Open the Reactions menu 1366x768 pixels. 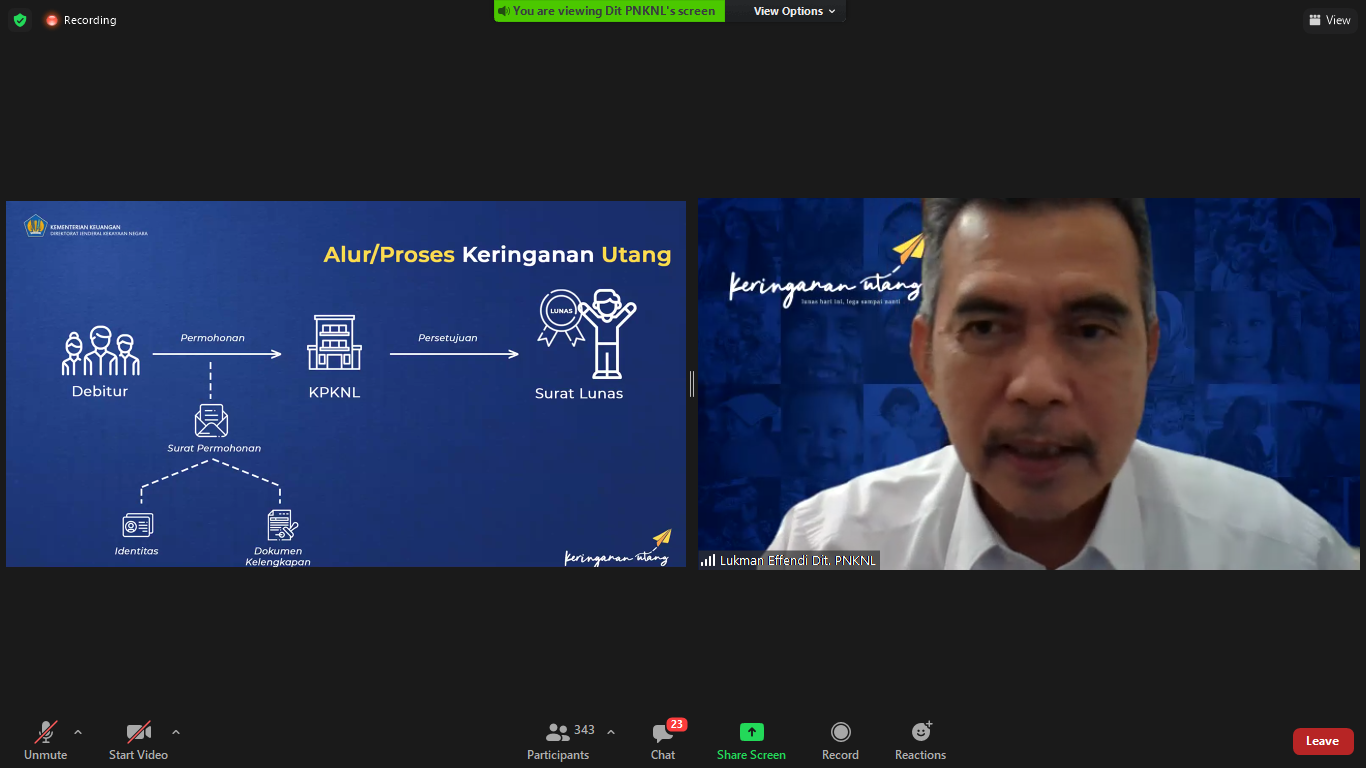(x=920, y=740)
